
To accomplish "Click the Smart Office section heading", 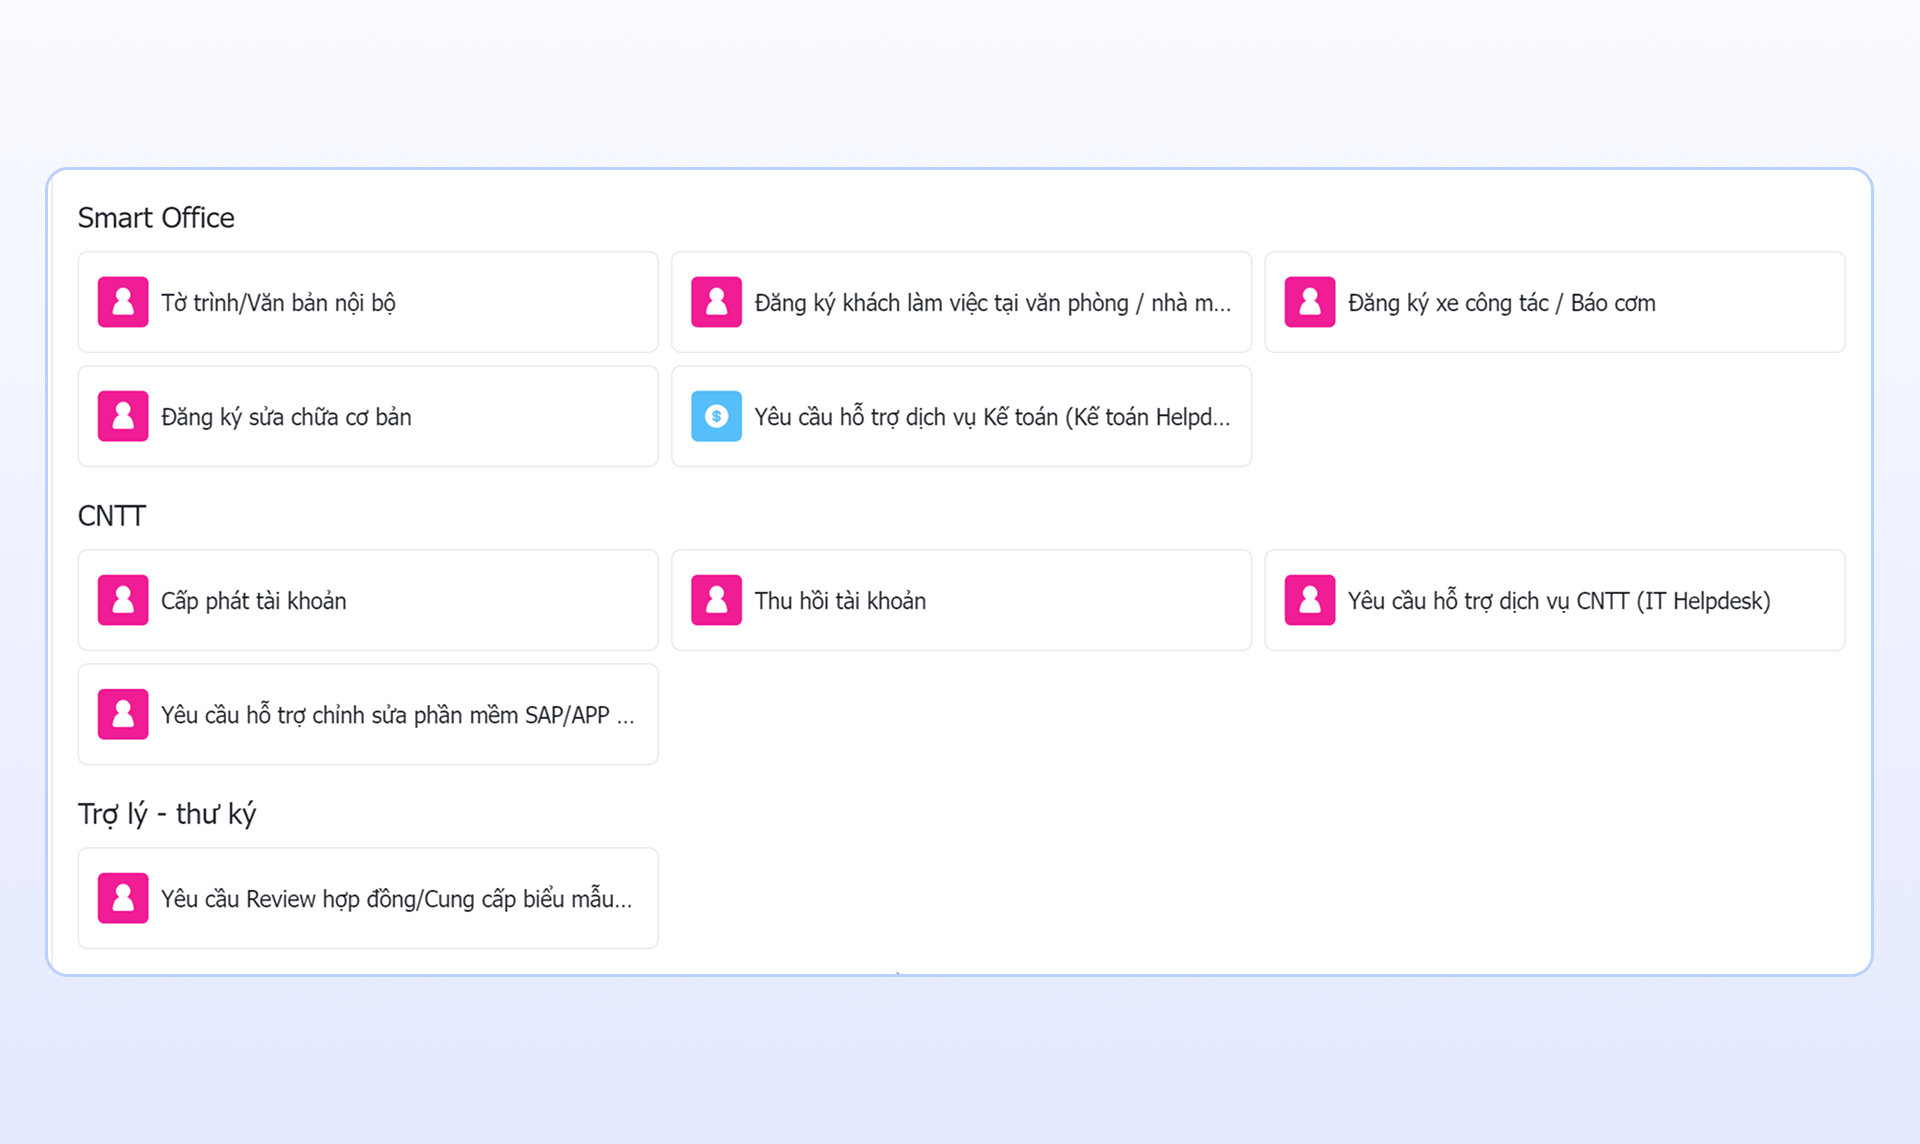I will 156,217.
